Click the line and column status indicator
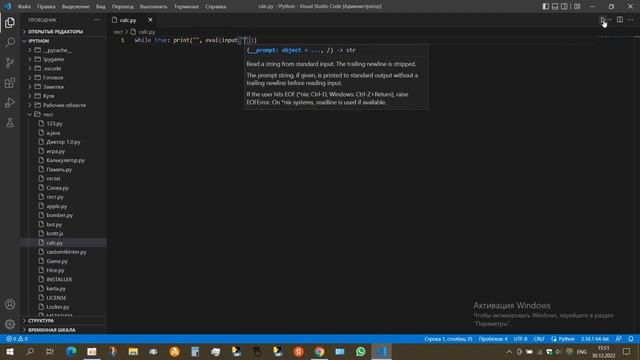Screen dimensions: 640x360 (x=448, y=339)
